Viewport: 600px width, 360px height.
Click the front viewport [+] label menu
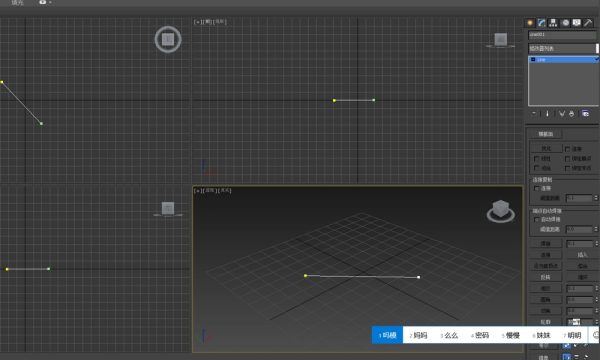click(197, 22)
